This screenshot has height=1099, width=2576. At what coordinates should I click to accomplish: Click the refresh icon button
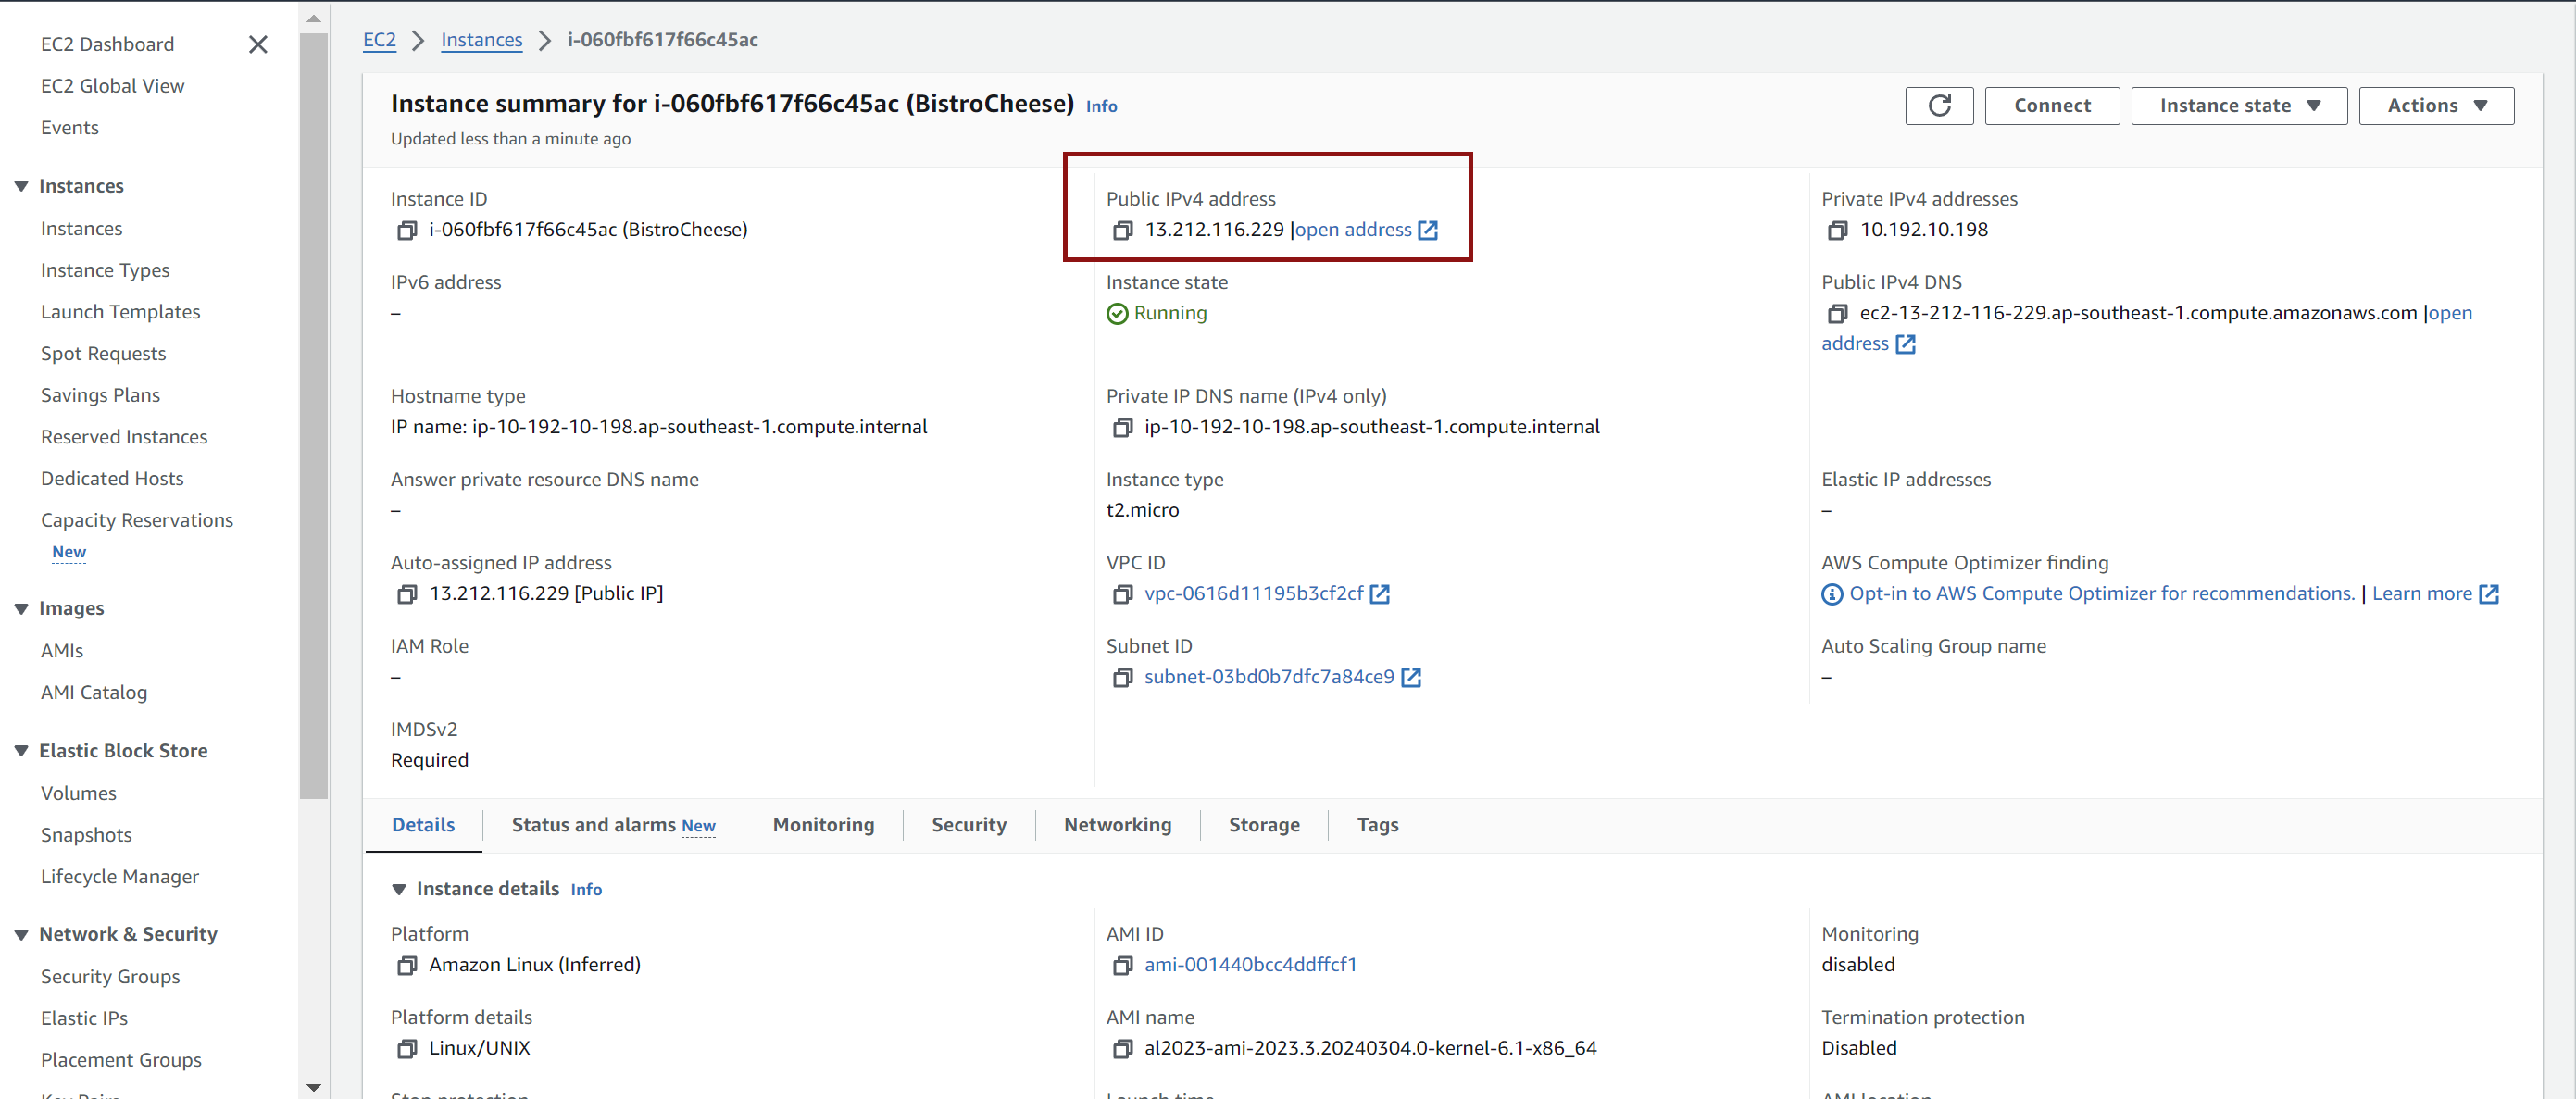(x=1939, y=105)
